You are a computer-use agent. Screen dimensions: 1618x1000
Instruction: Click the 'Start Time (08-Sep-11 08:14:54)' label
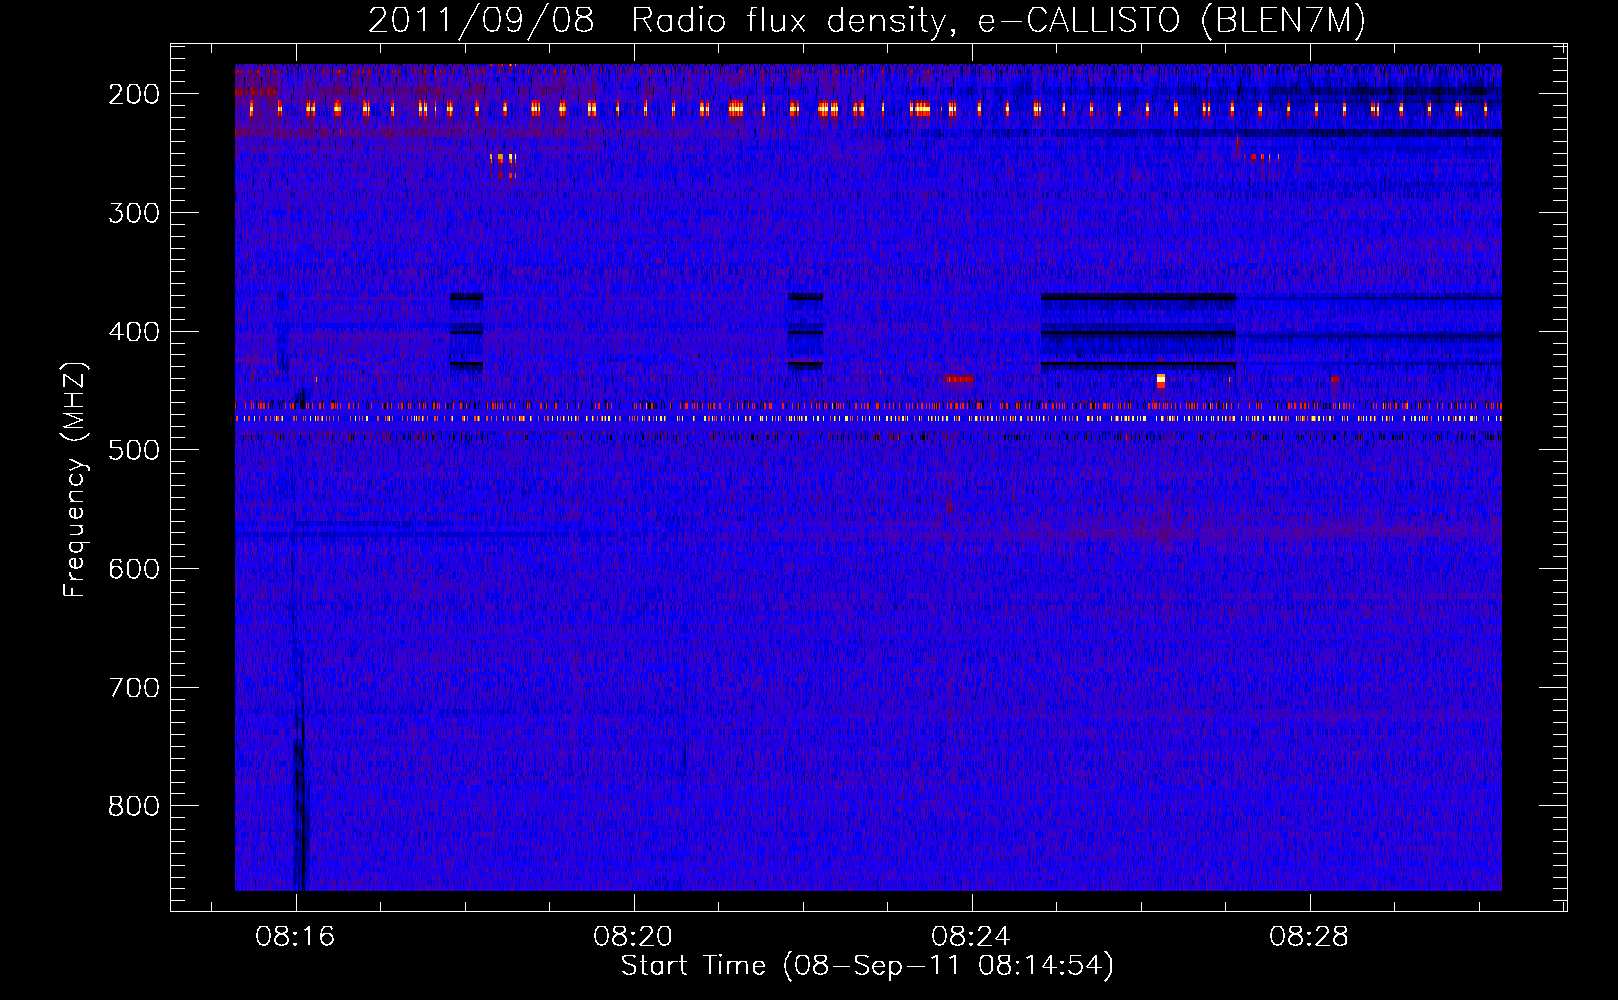(x=867, y=966)
